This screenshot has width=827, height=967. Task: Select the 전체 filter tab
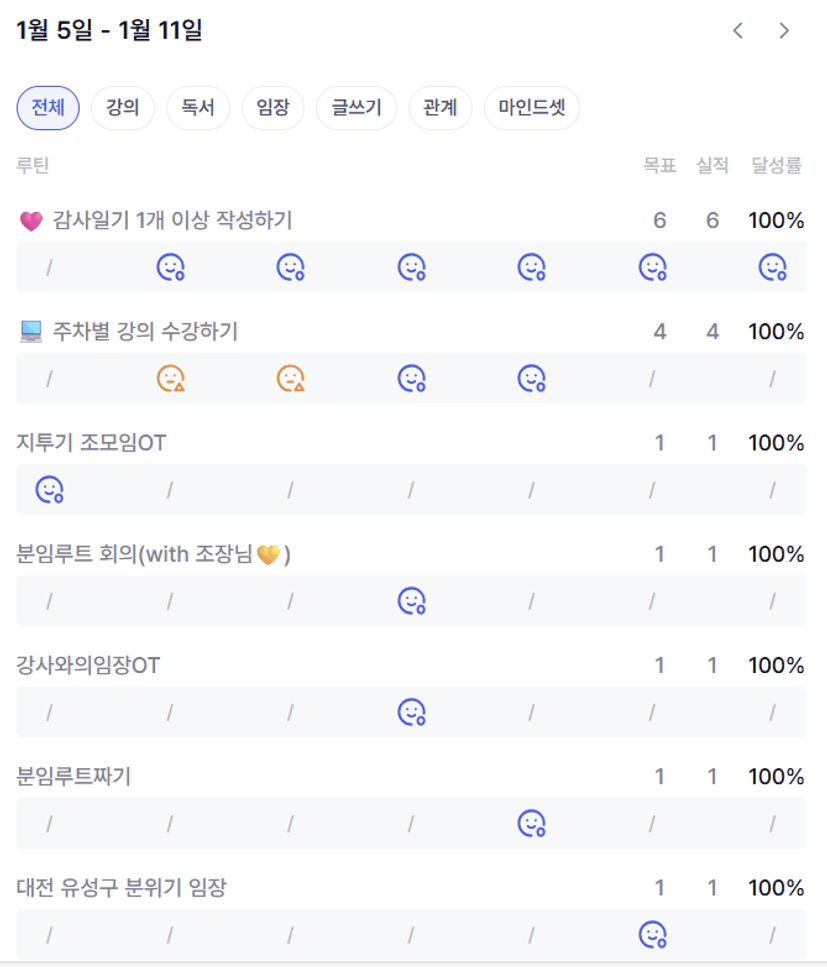coord(48,108)
